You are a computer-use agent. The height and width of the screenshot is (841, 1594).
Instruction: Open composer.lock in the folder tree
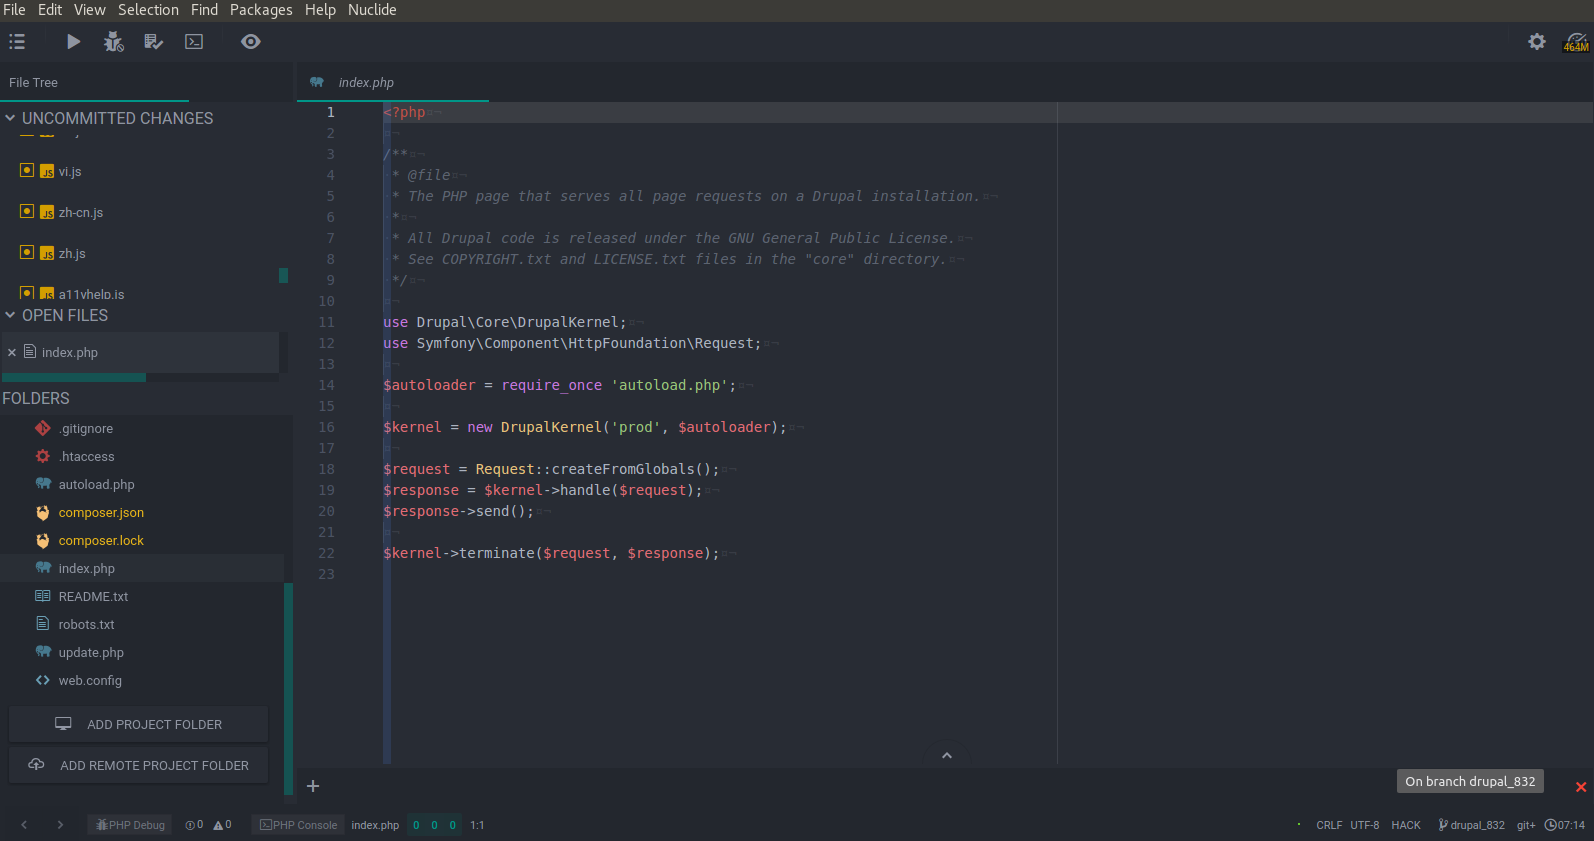(x=101, y=541)
